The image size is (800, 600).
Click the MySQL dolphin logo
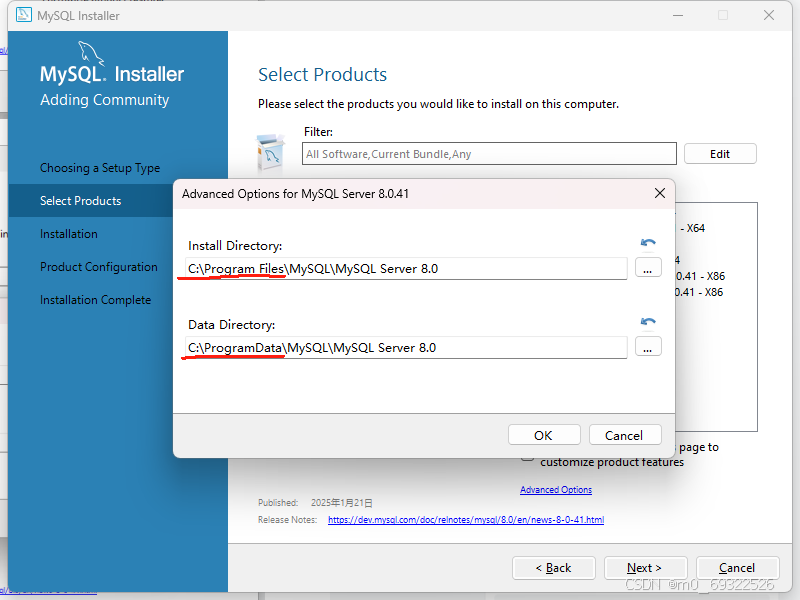pyautogui.click(x=91, y=53)
